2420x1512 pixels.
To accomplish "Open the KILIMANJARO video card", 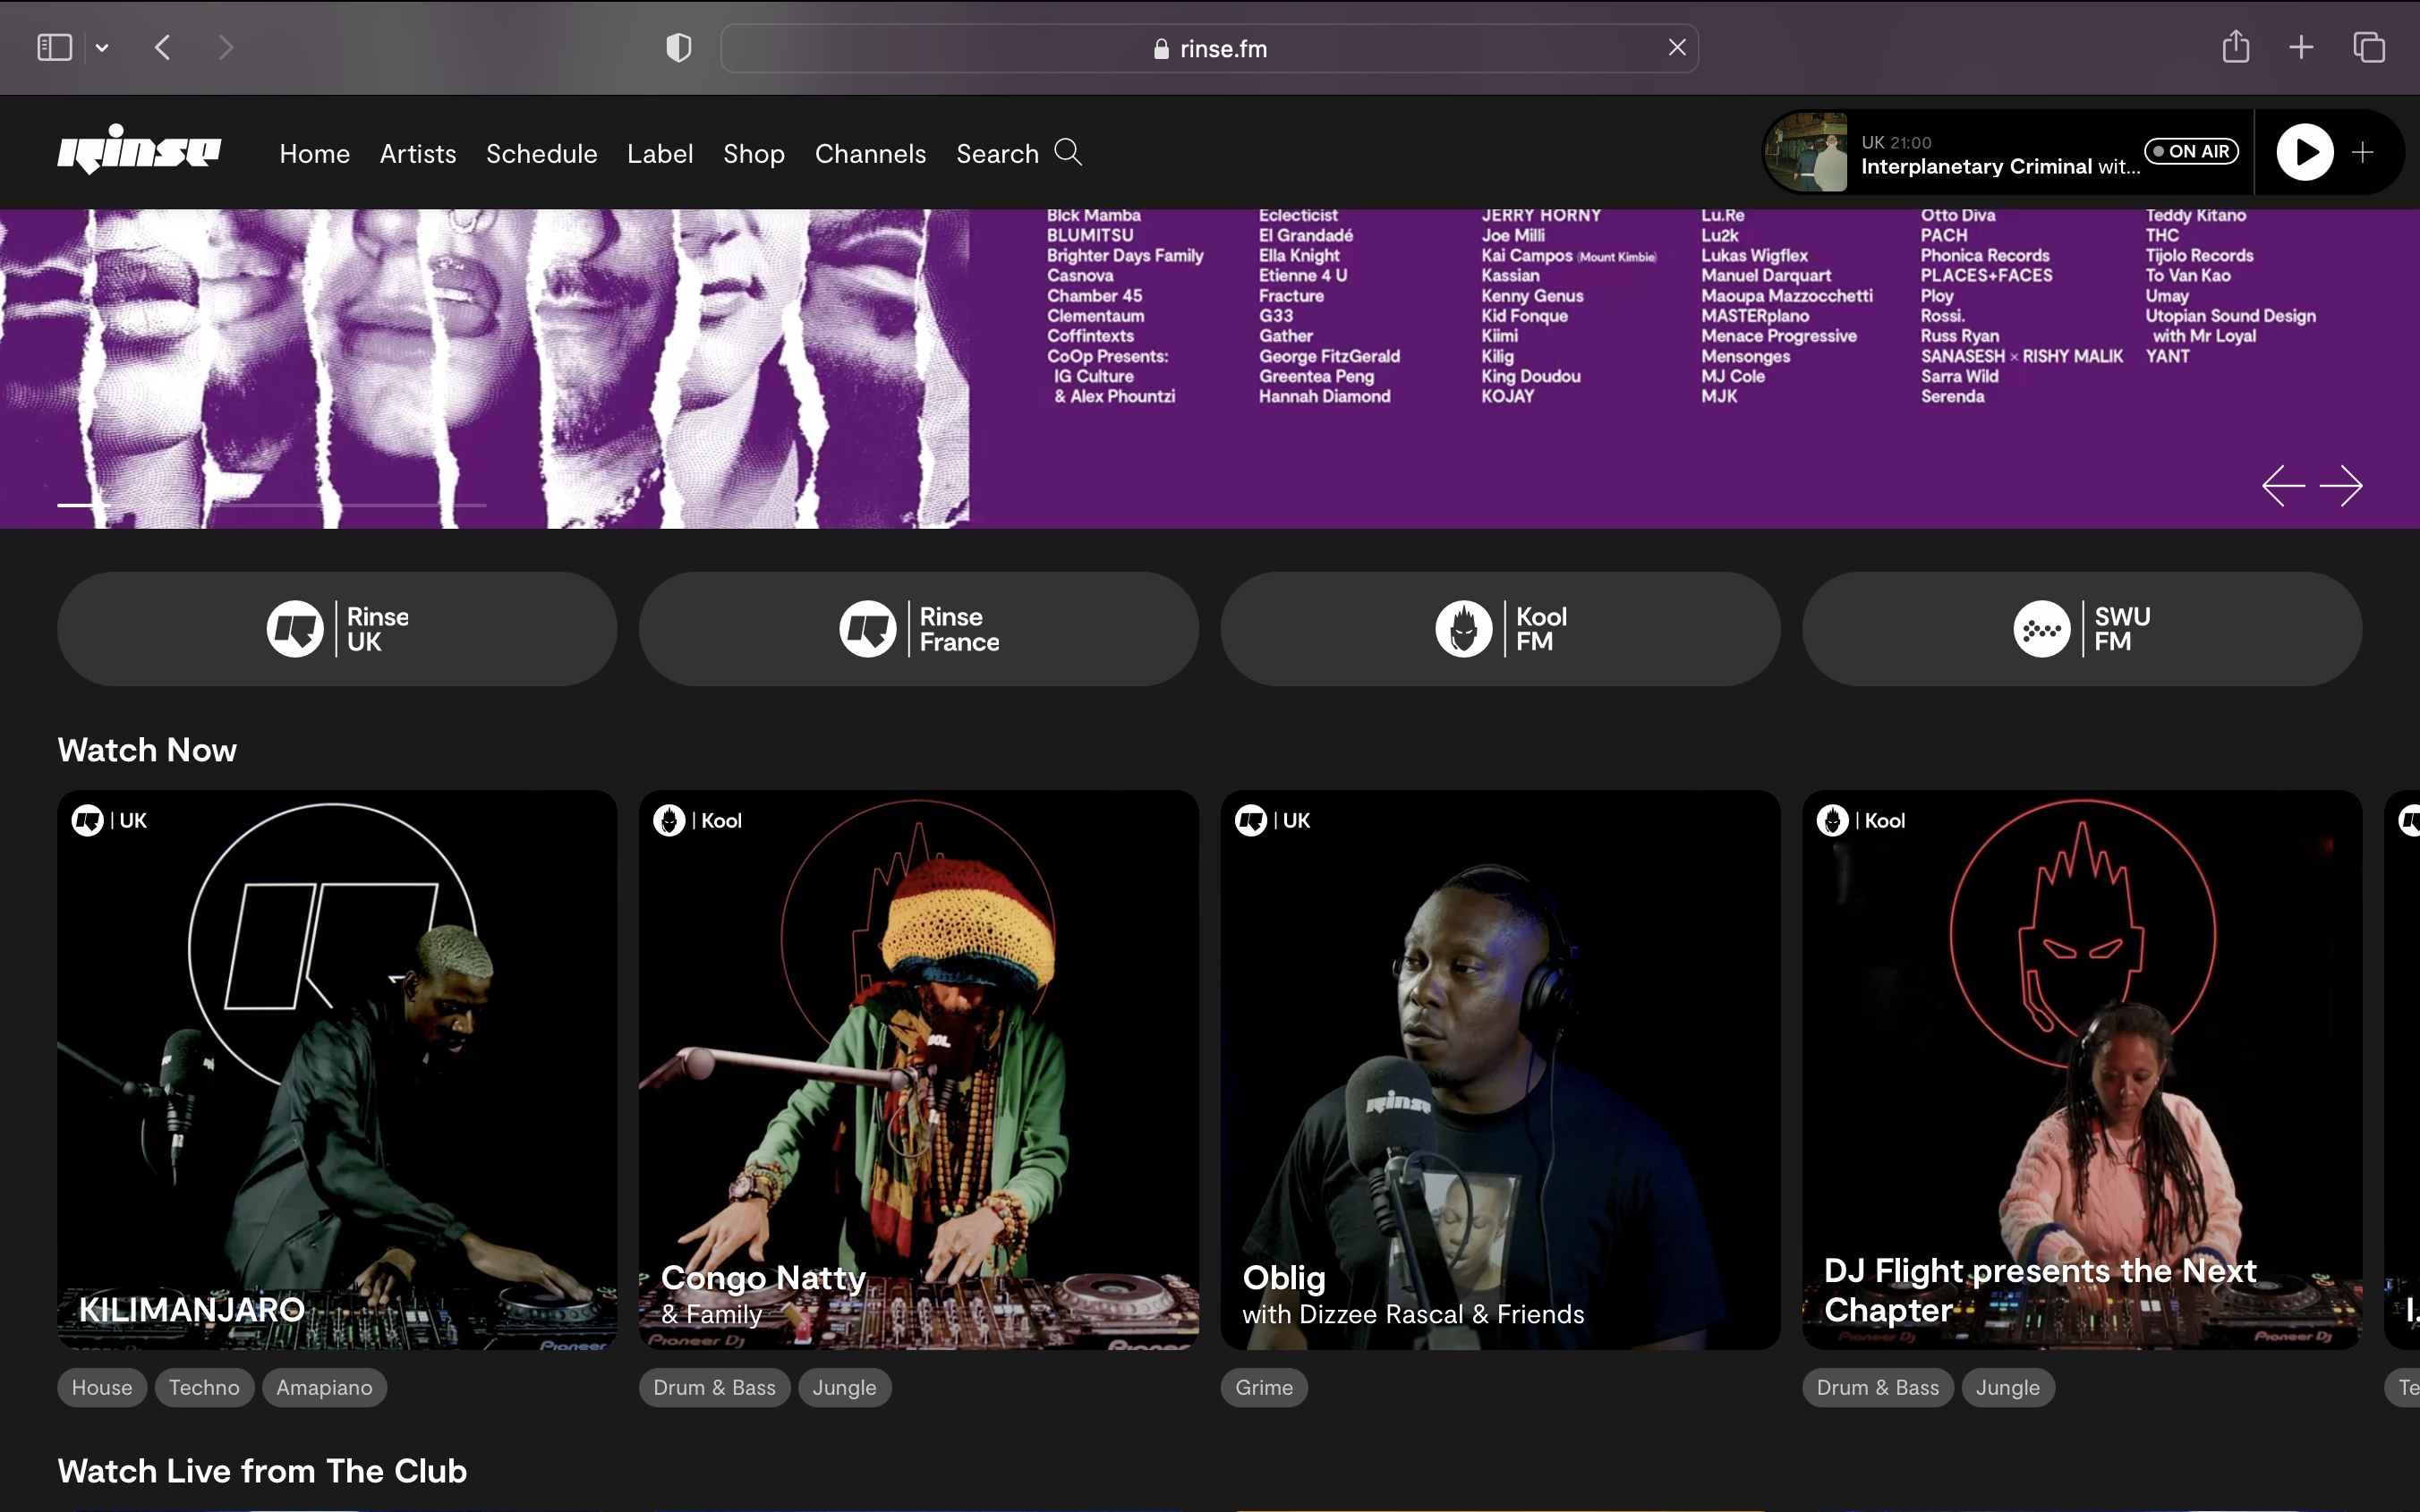I will [337, 1070].
